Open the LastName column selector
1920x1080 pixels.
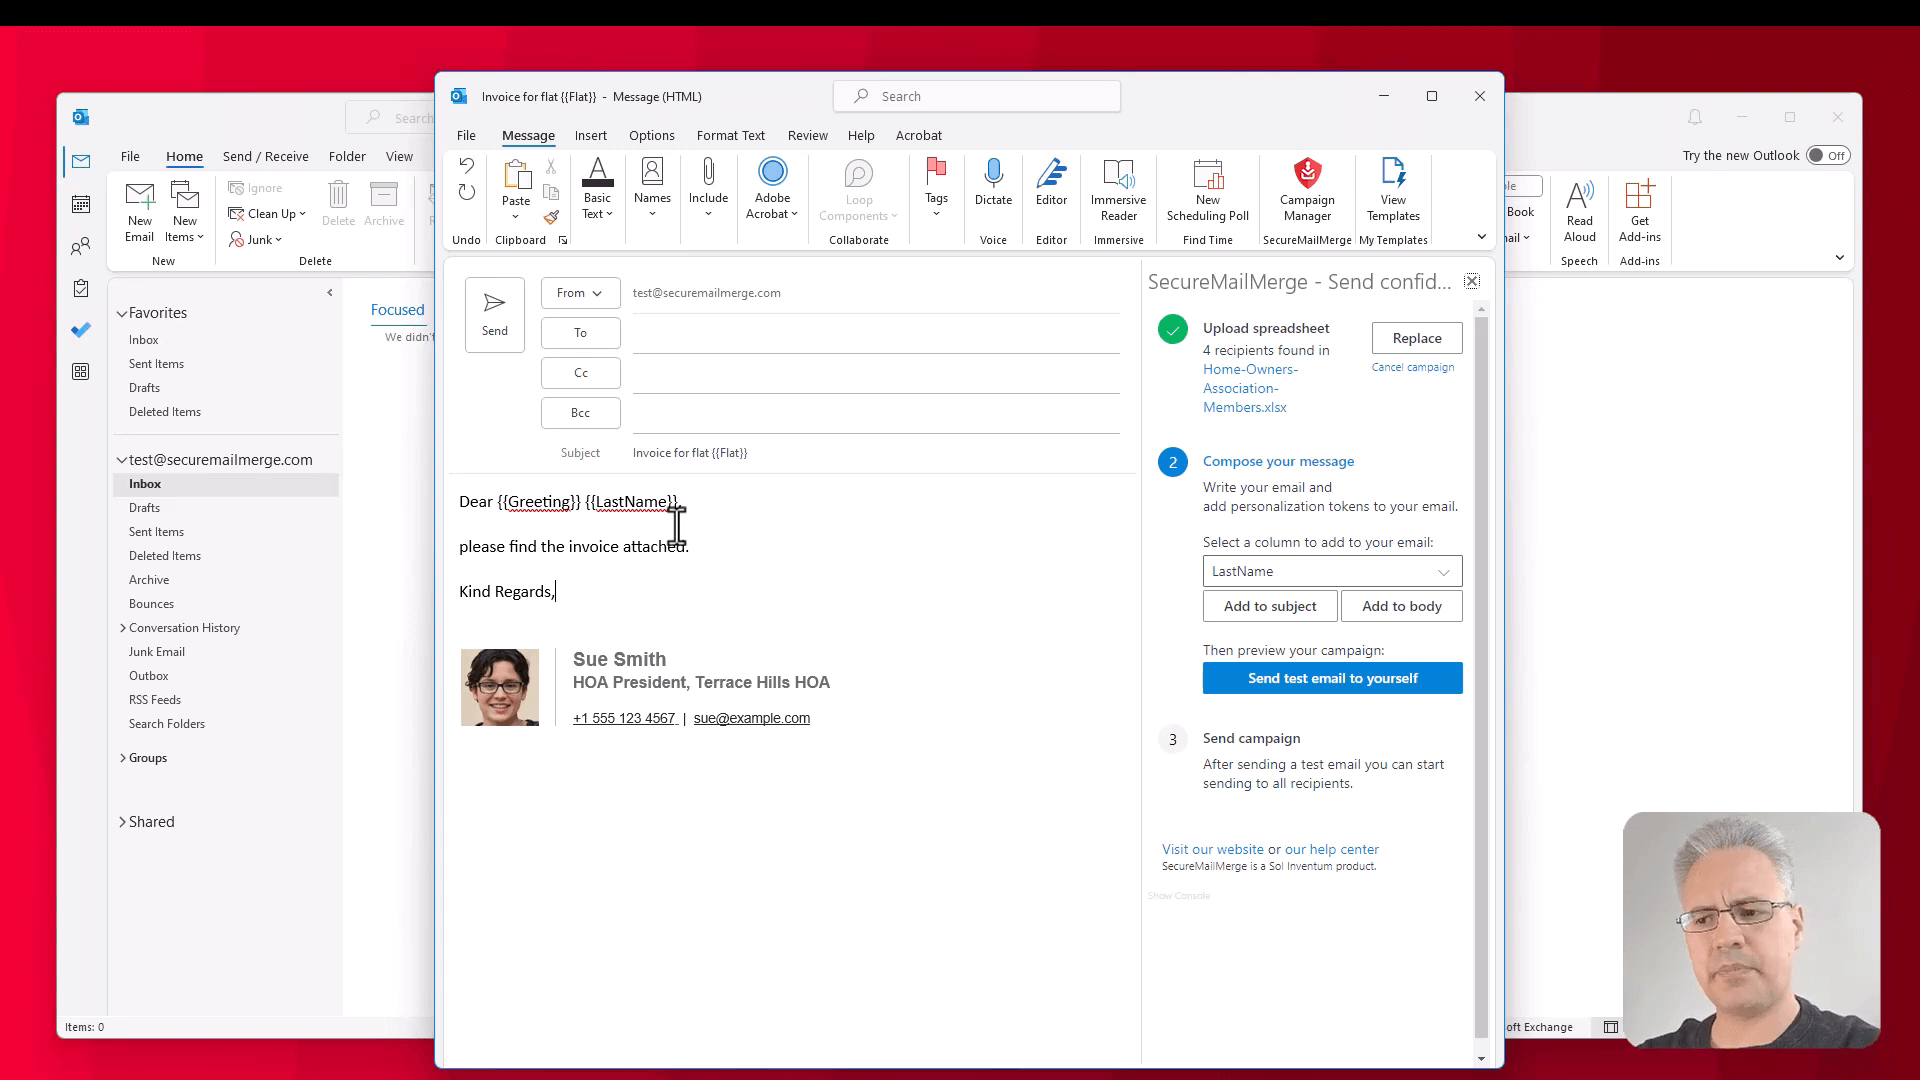click(1331, 571)
